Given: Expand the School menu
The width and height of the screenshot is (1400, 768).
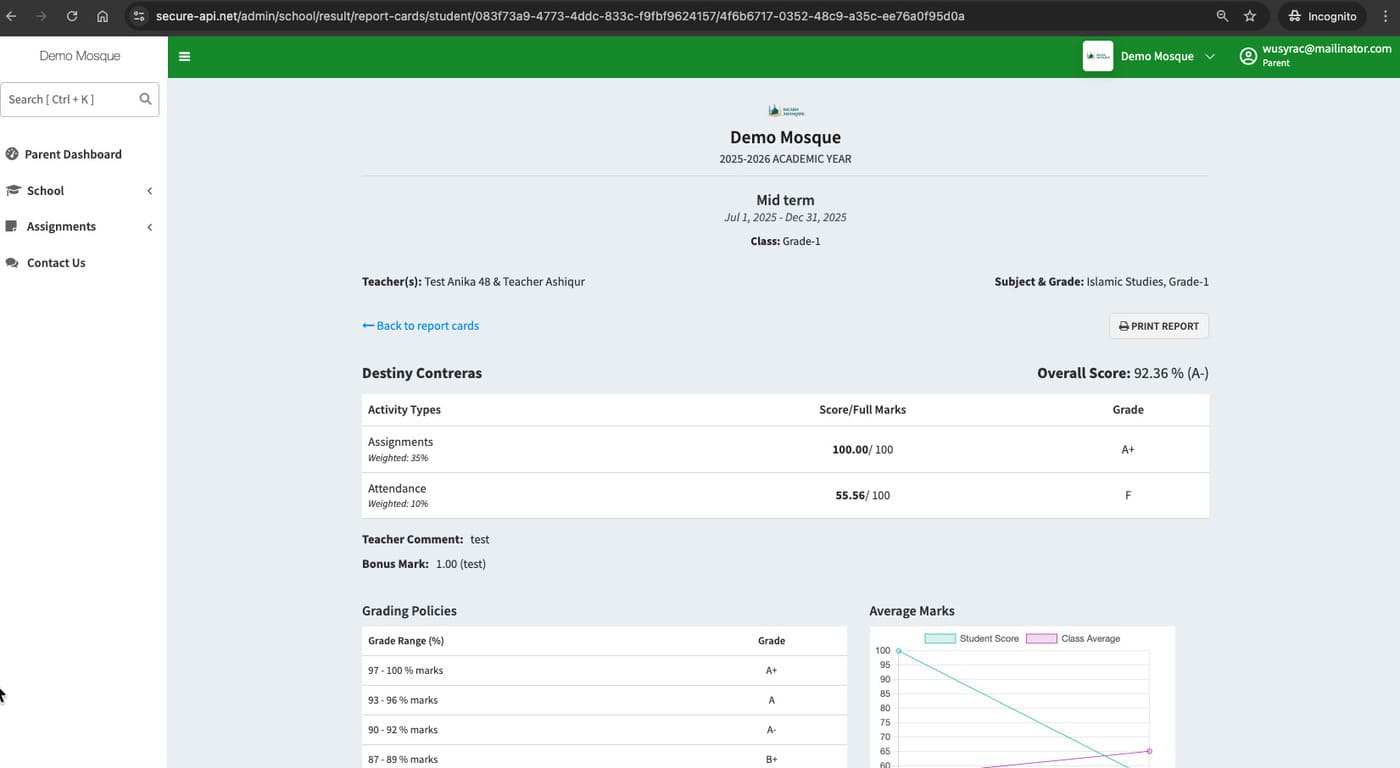Looking at the screenshot, I should tap(80, 191).
